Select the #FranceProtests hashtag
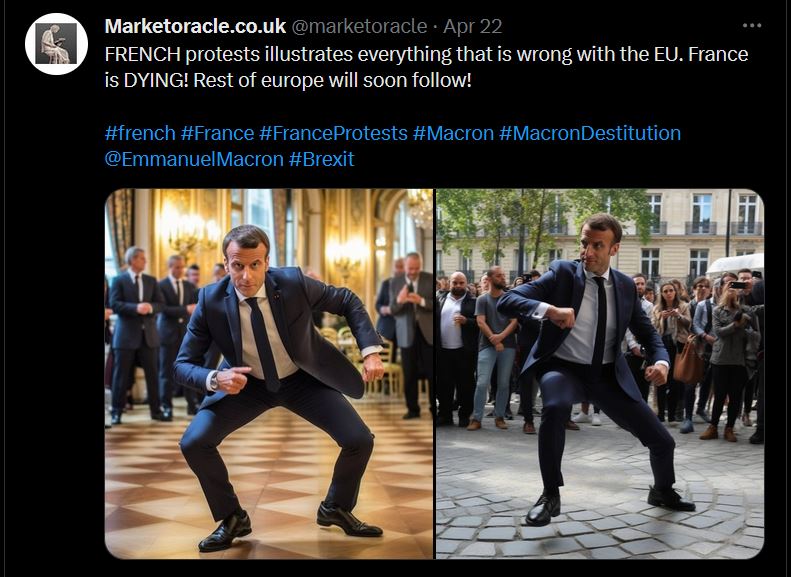This screenshot has width=791, height=577. coord(333,133)
